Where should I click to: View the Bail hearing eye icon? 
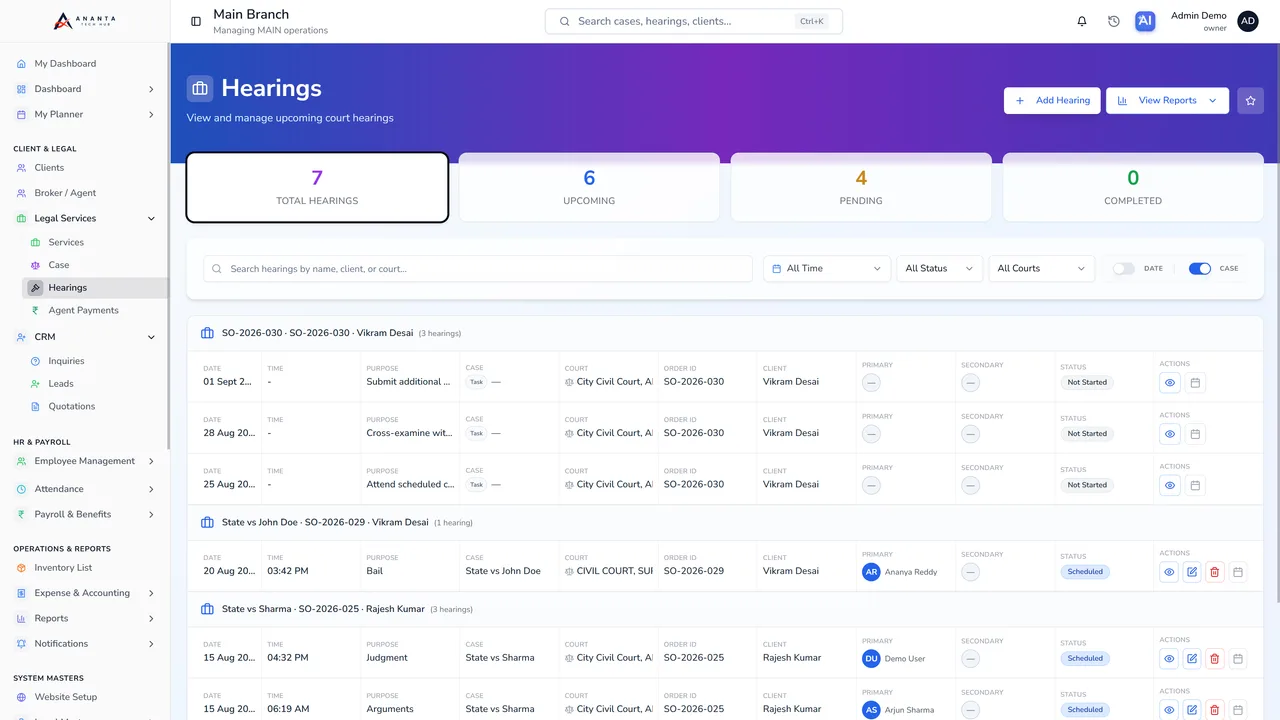1169,572
